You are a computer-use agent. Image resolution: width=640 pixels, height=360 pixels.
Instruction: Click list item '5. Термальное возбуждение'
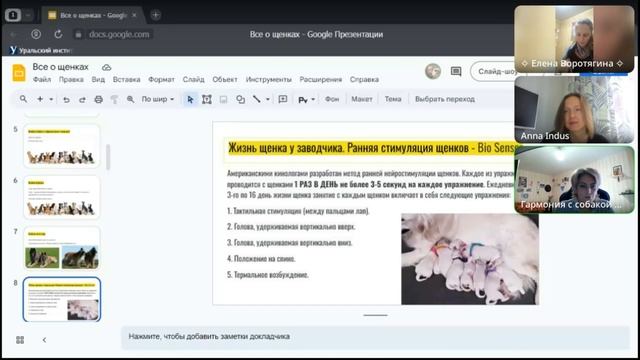point(268,275)
